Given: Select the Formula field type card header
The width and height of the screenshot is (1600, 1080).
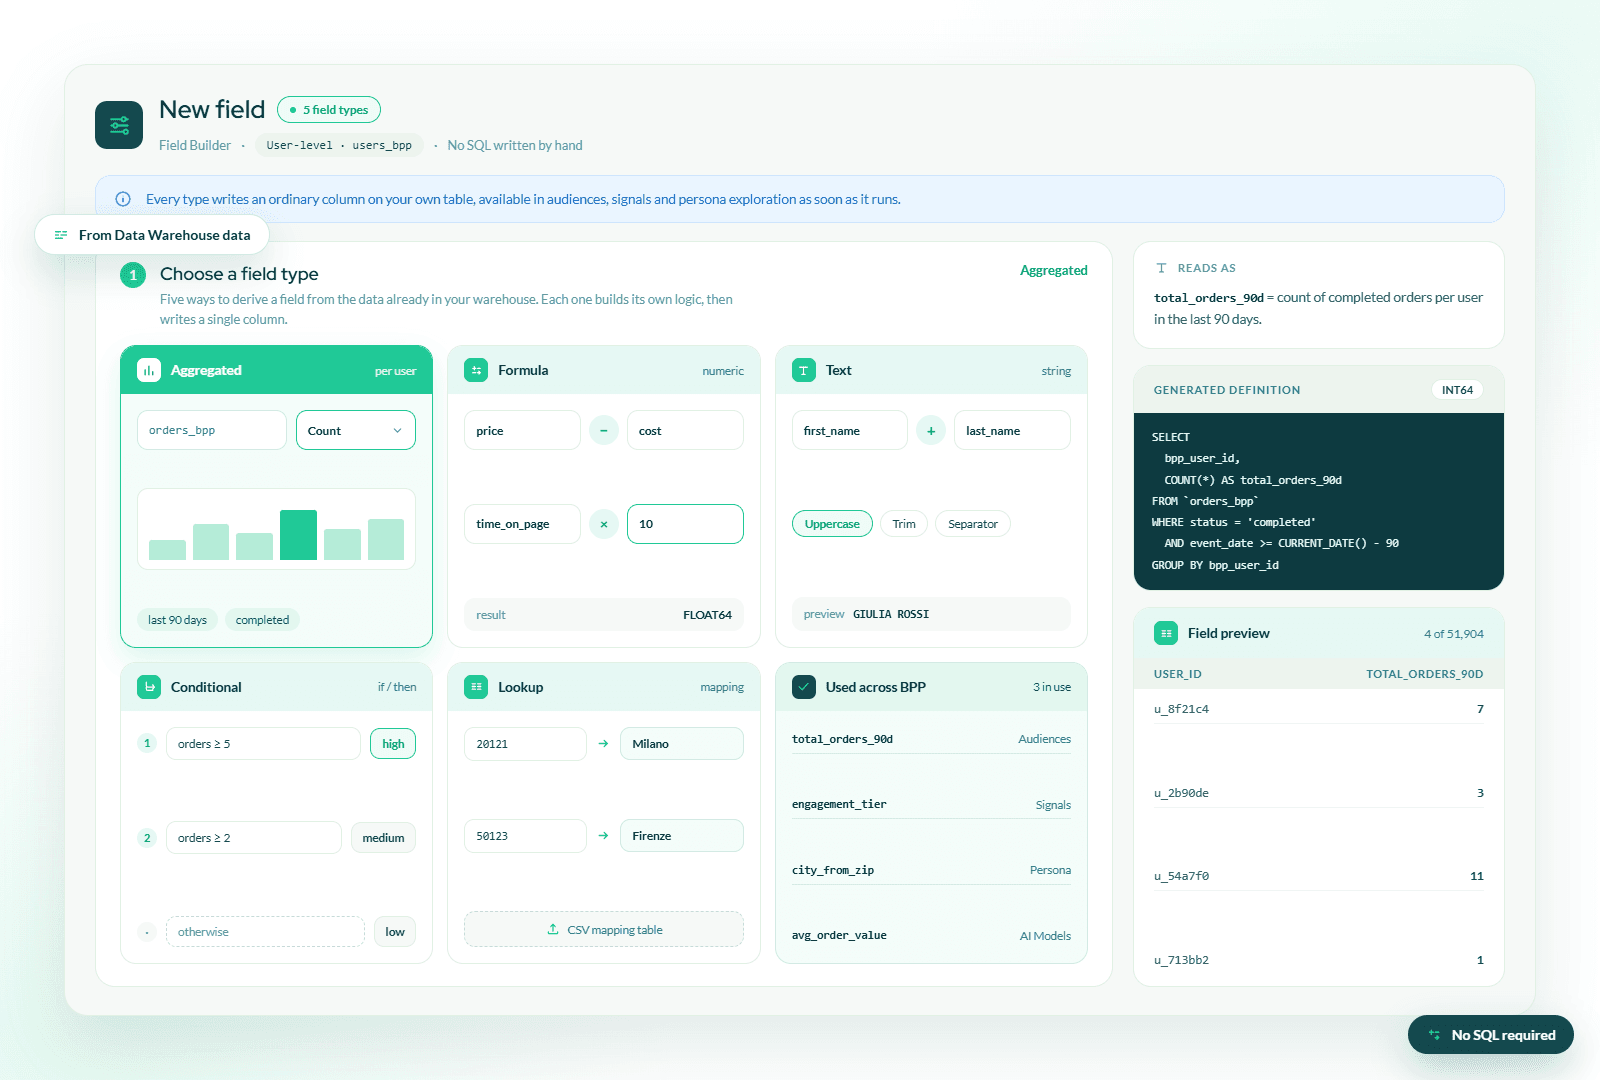Looking at the screenshot, I should [604, 370].
